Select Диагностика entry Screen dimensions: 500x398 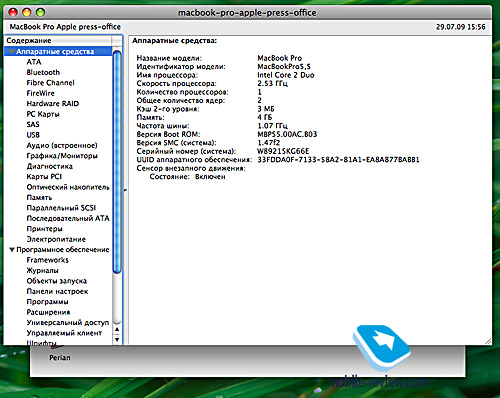tap(50, 166)
